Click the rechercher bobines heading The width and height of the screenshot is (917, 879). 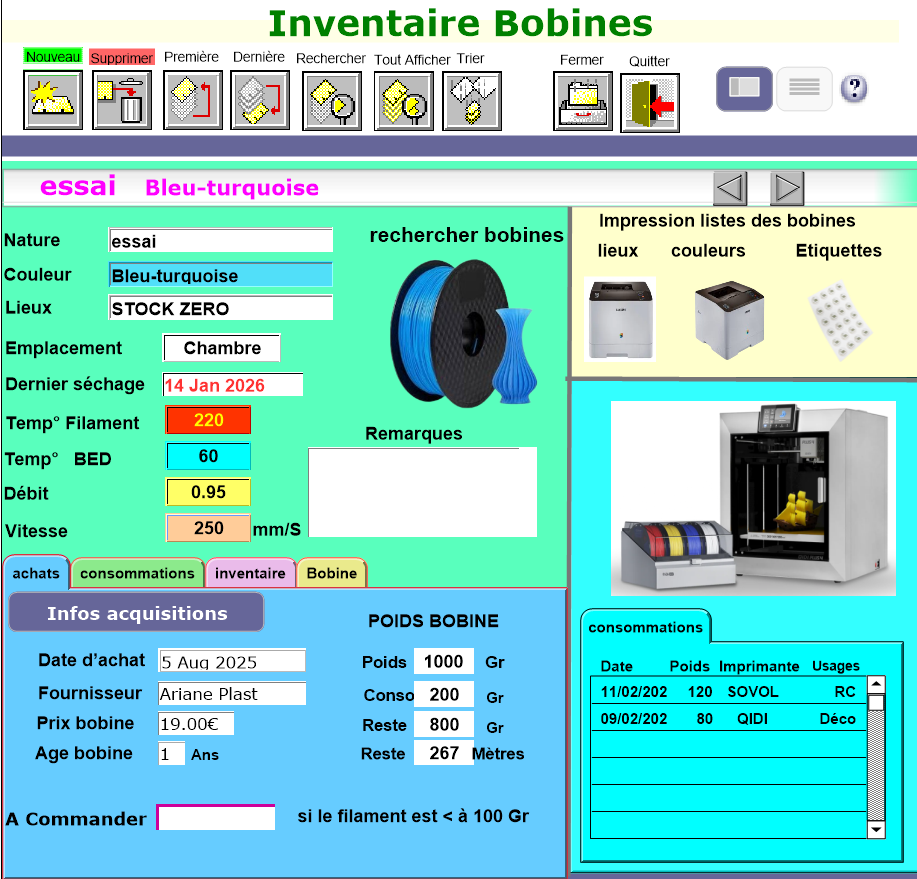(467, 235)
